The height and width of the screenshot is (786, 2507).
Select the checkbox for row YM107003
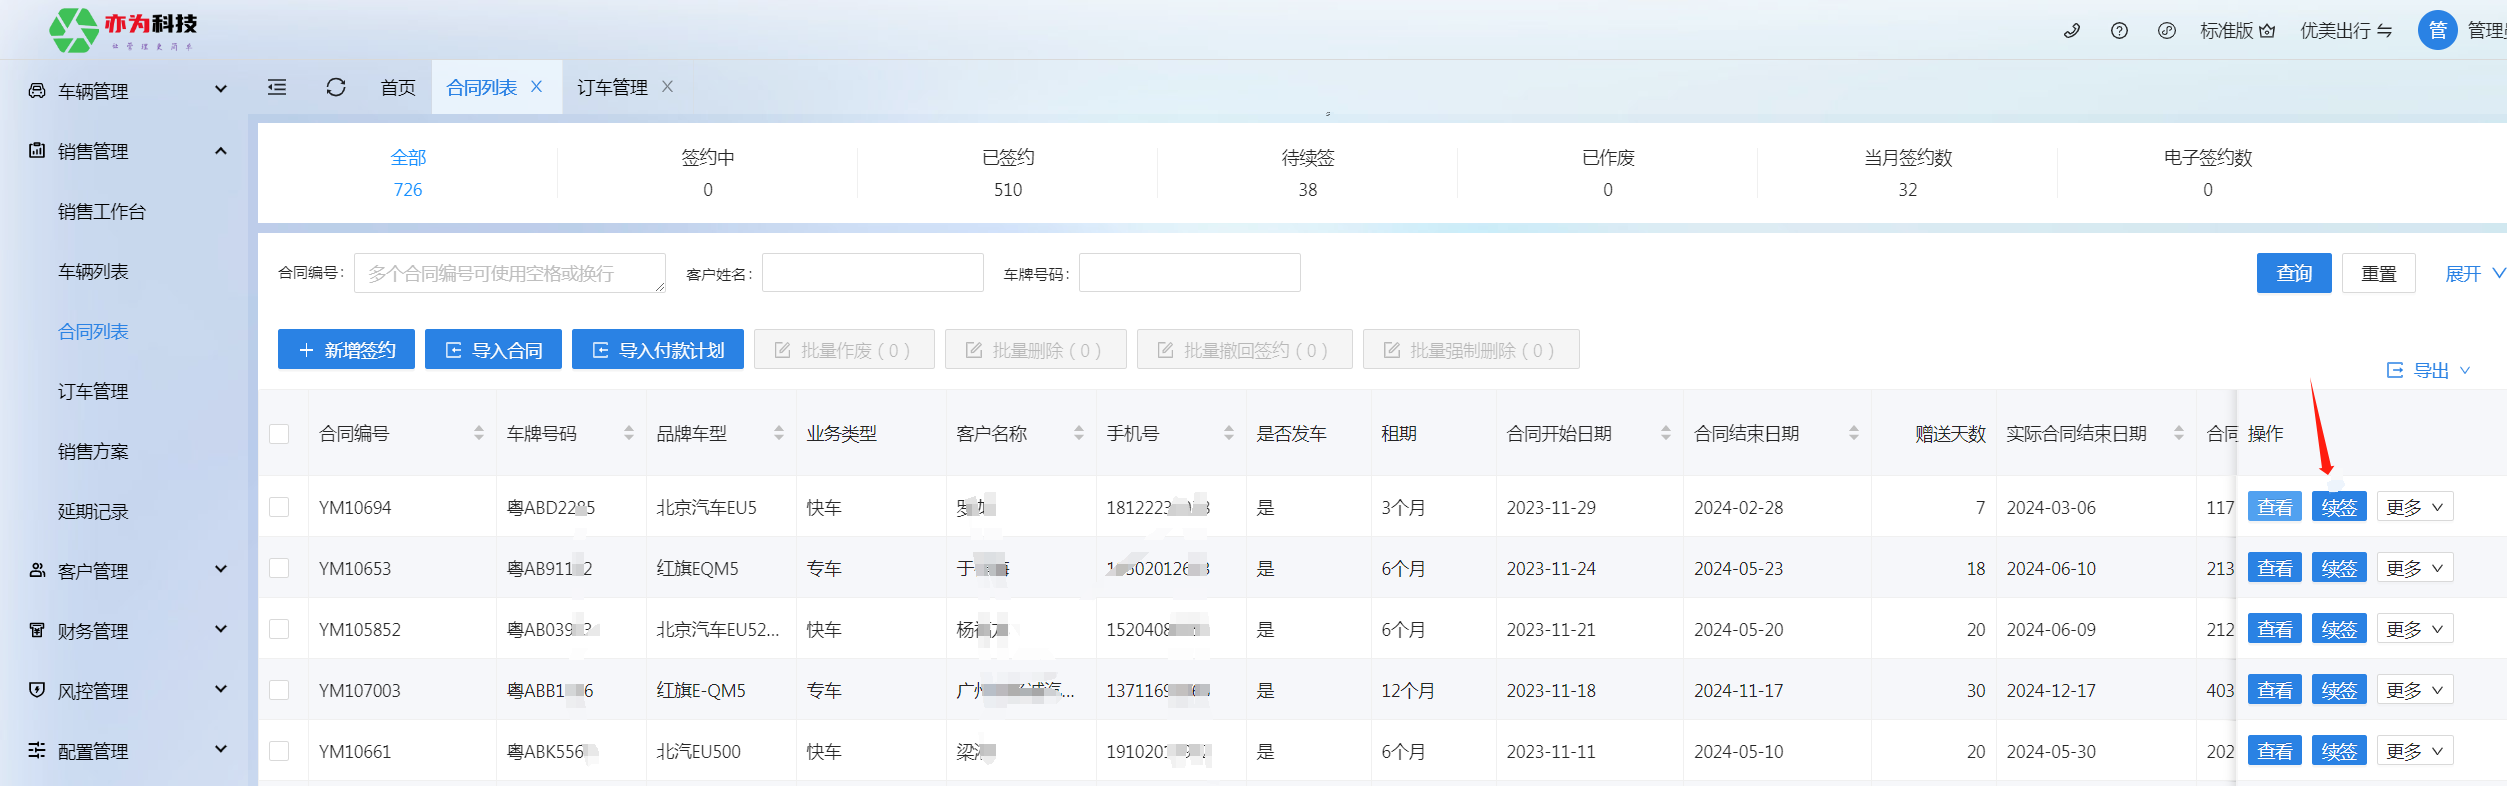click(279, 691)
